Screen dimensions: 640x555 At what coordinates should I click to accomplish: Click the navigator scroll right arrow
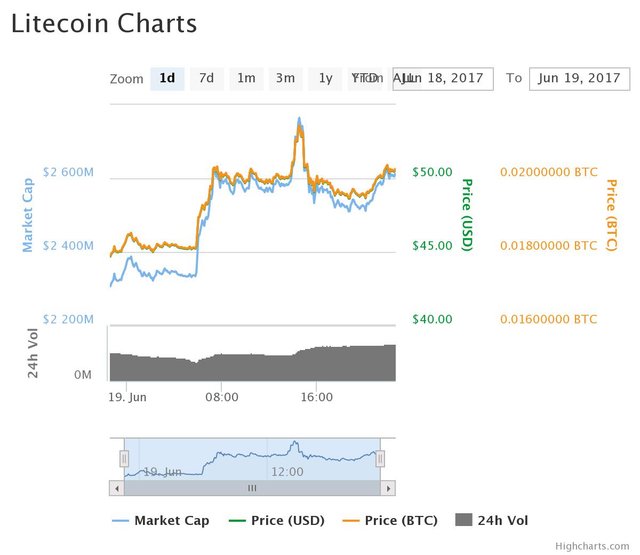coord(389,488)
